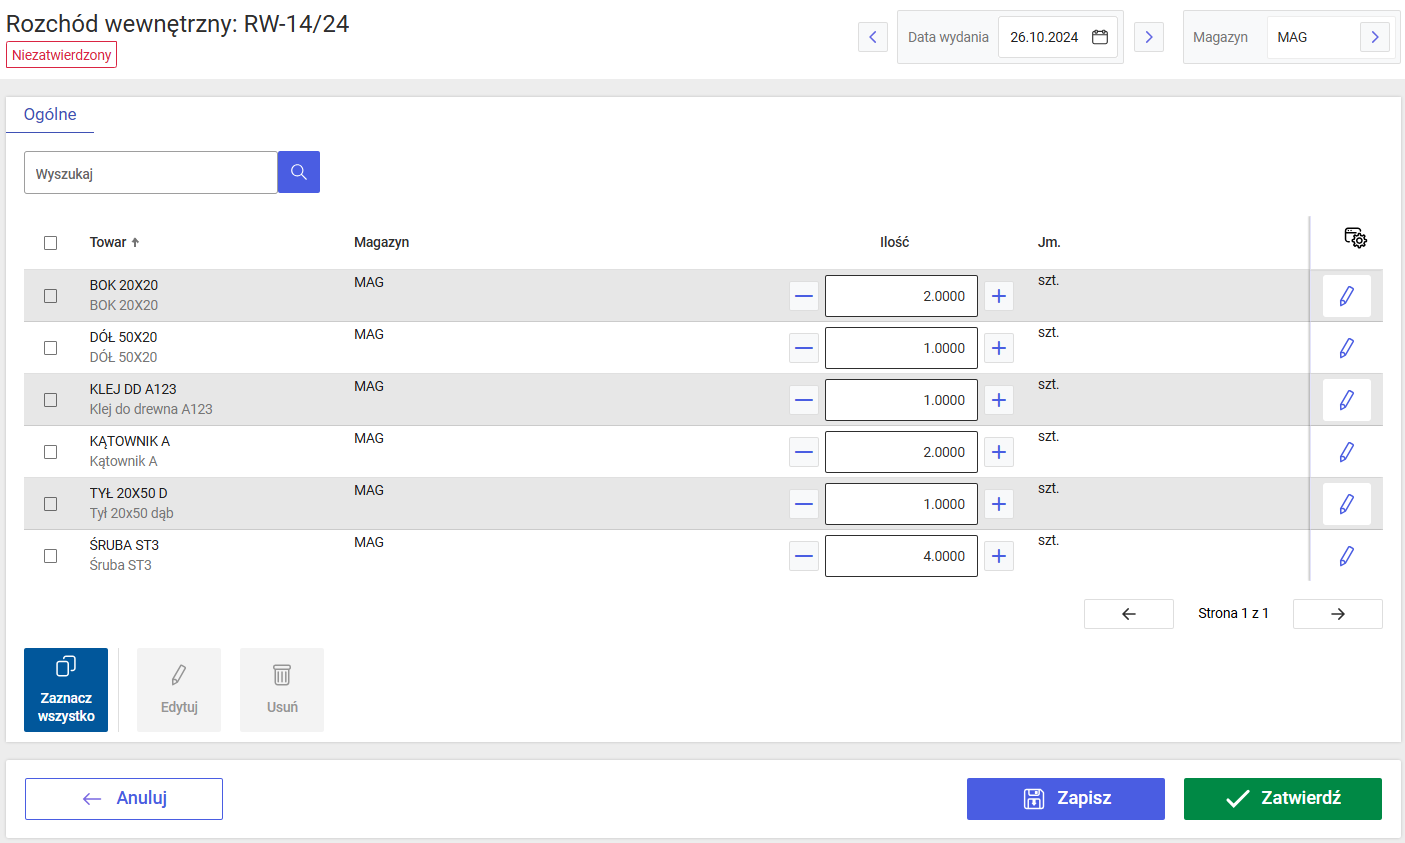Save document with Zapisz button

[1066, 799]
